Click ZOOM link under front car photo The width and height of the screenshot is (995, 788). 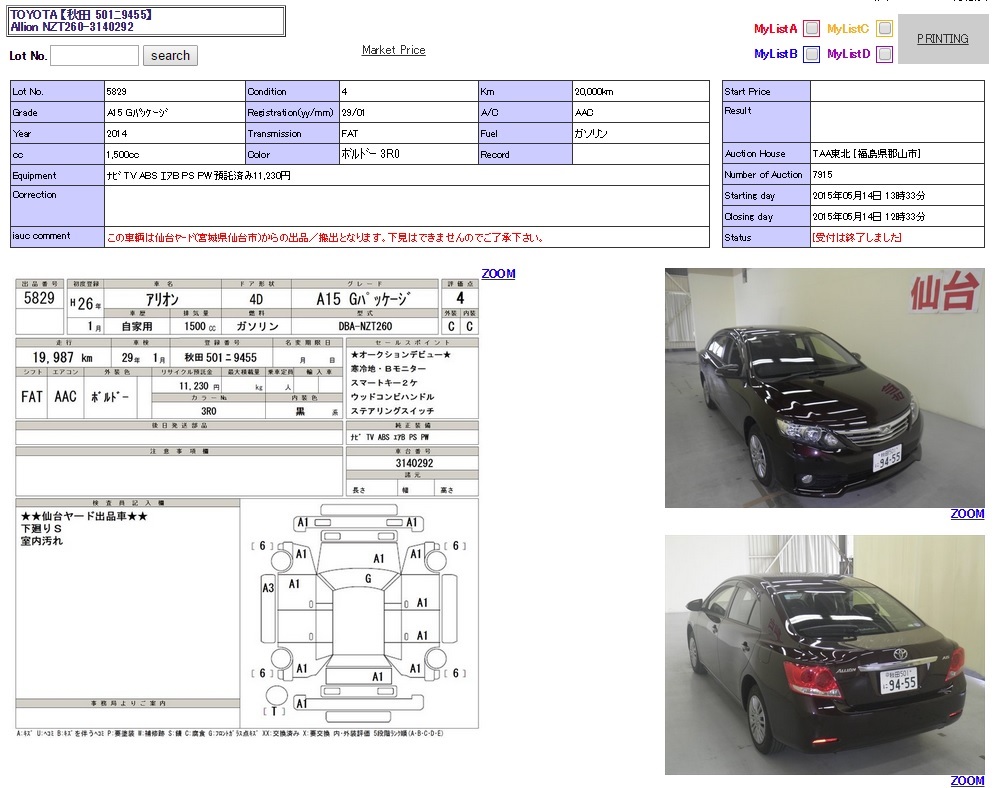967,514
